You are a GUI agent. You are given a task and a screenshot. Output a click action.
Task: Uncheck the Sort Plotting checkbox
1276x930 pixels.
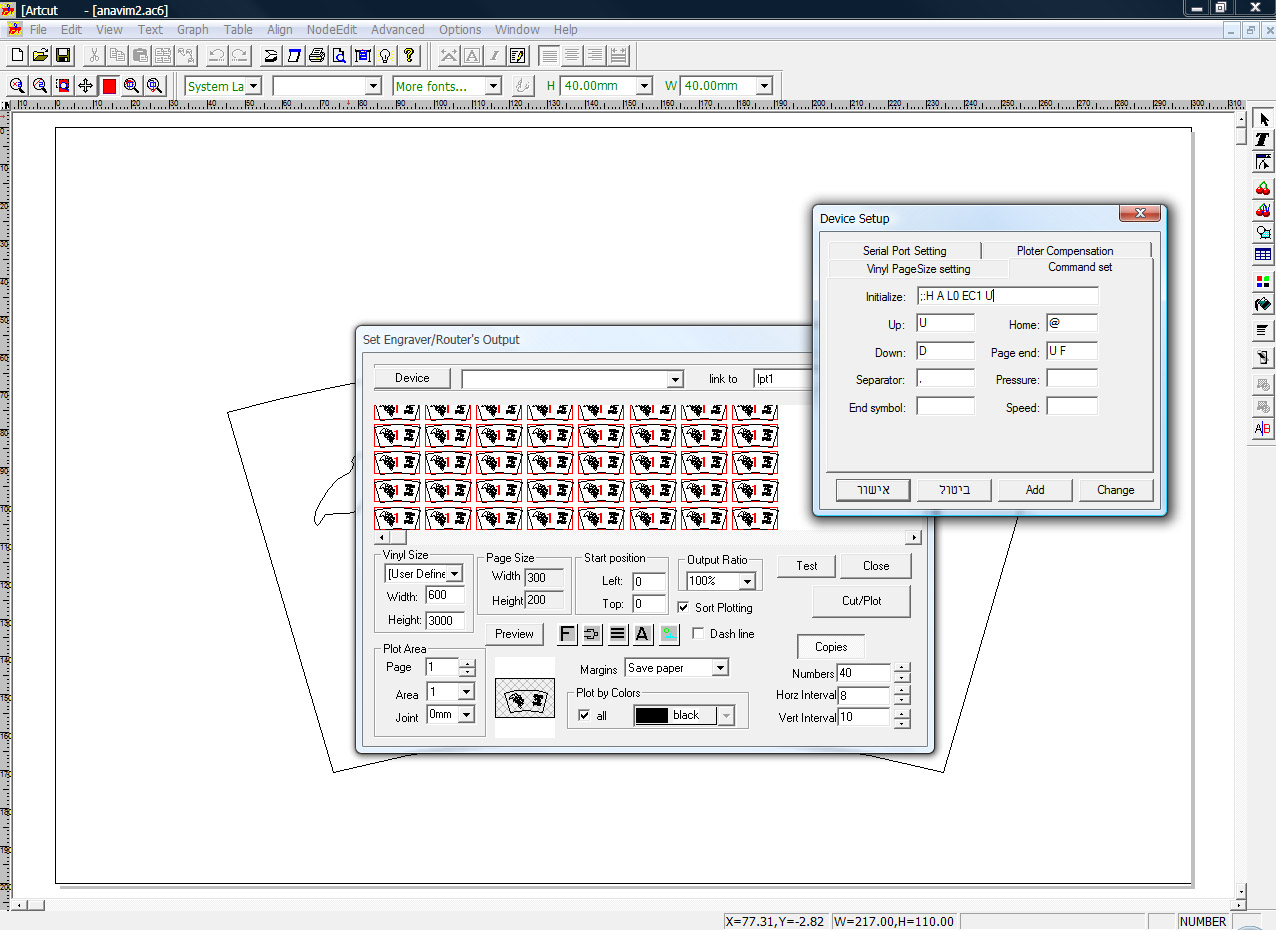click(683, 607)
